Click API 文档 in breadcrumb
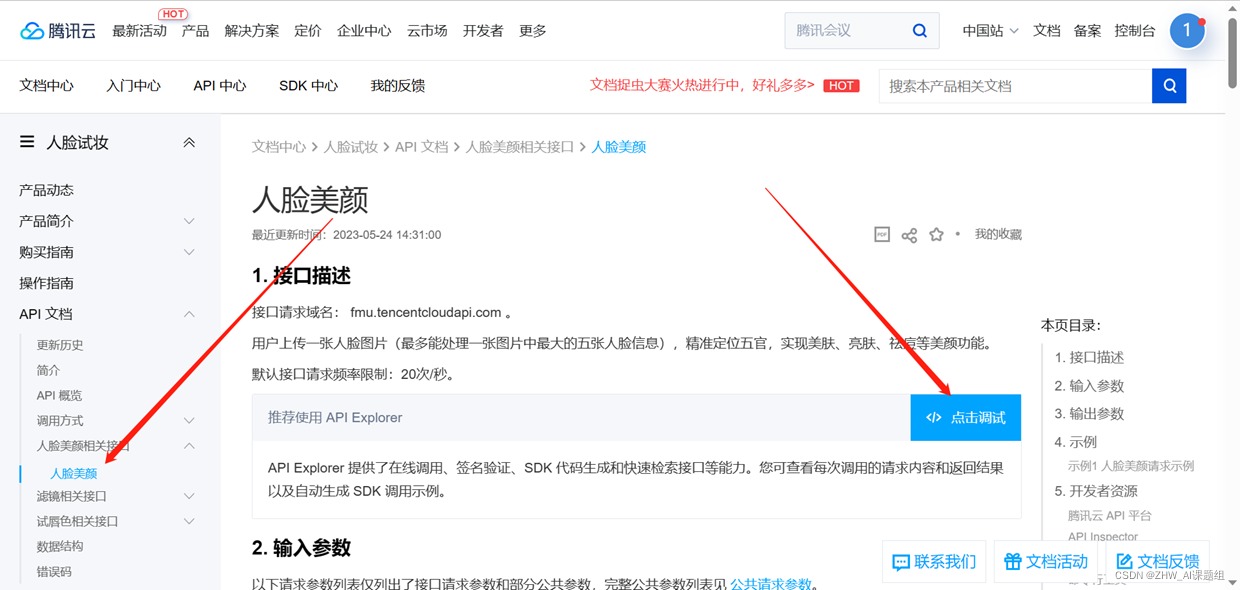Image resolution: width=1240 pixels, height=590 pixels. (x=422, y=147)
